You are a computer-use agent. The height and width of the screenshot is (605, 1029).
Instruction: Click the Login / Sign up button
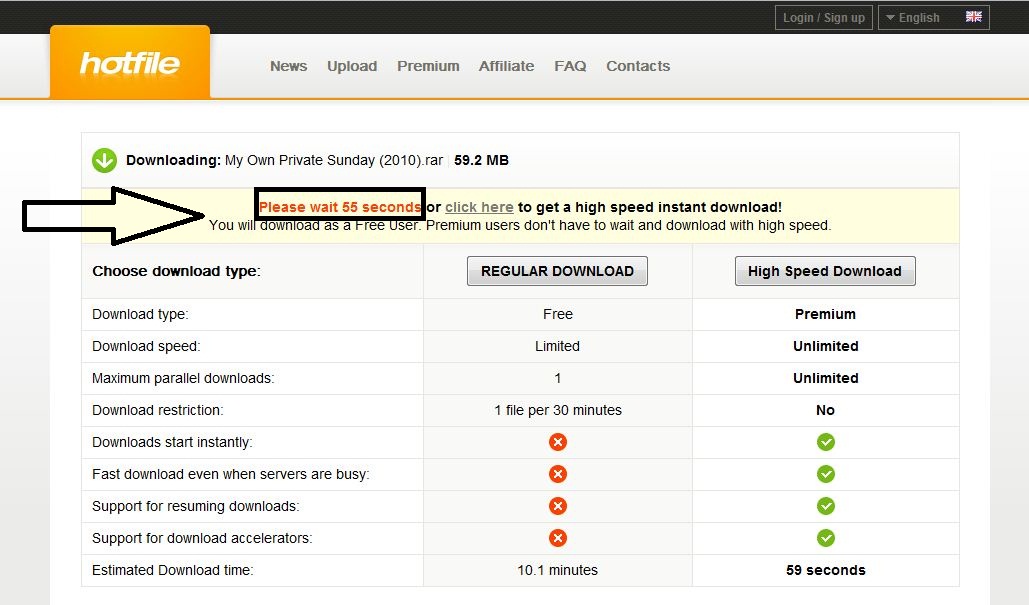(824, 18)
